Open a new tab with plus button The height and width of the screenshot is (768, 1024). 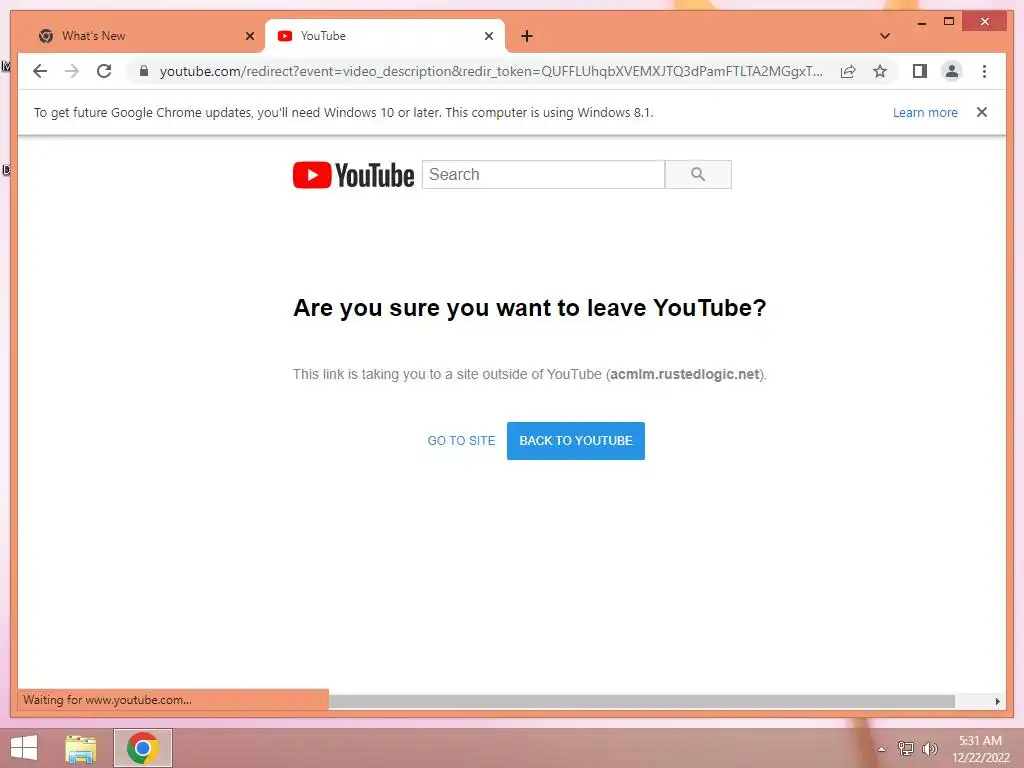(526, 36)
